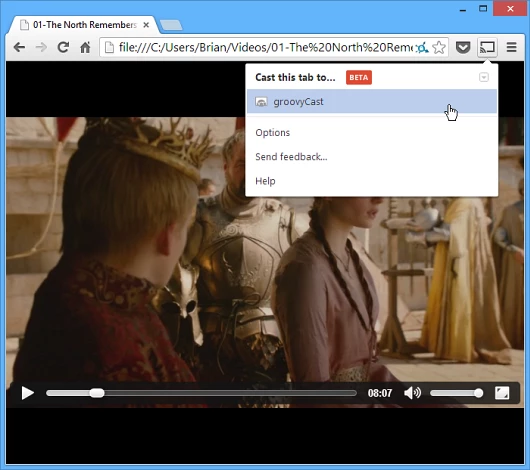Close the '01-The North Remembers' tab
The width and height of the screenshot is (530, 470).
(x=146, y=25)
